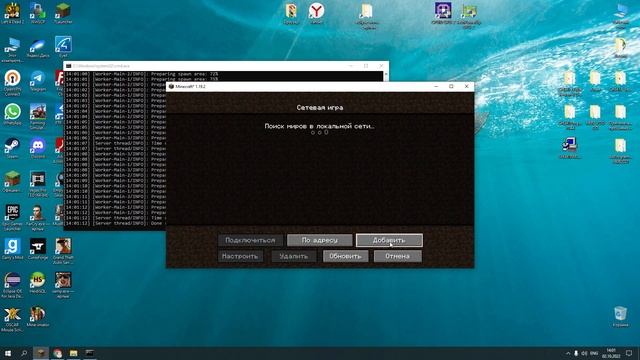
Task: Launch the Steam desktop shortcut
Action: [12, 149]
